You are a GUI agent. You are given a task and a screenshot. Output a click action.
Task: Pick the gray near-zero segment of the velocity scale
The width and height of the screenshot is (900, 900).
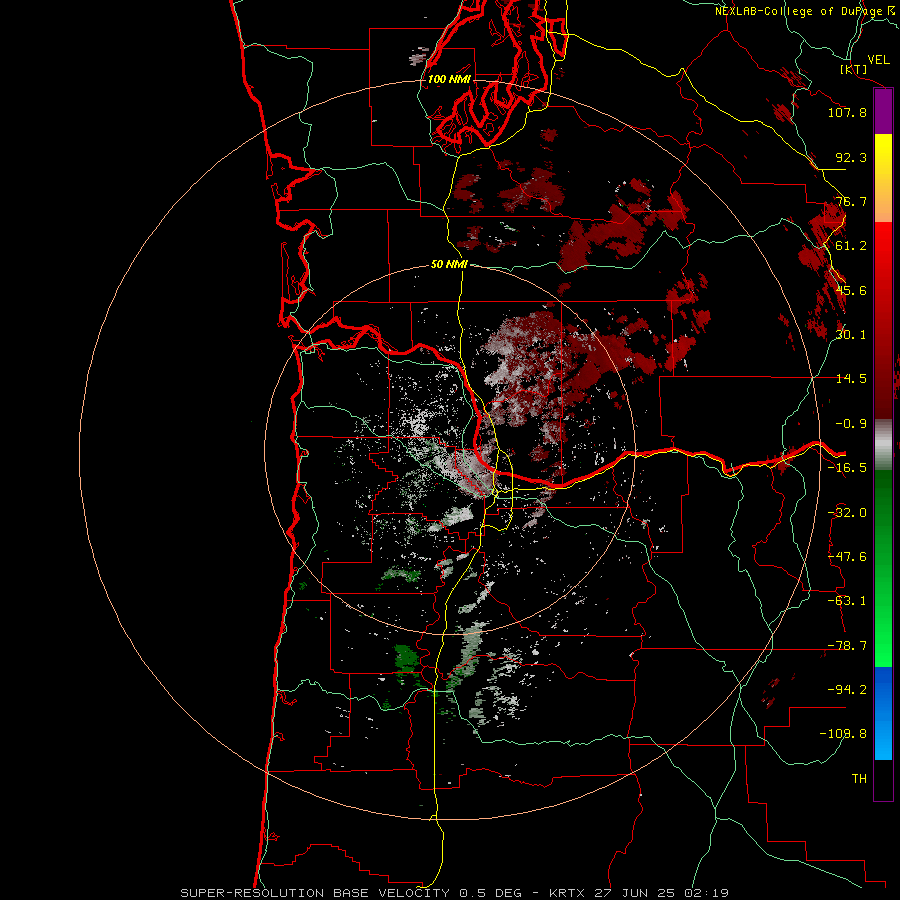click(883, 445)
